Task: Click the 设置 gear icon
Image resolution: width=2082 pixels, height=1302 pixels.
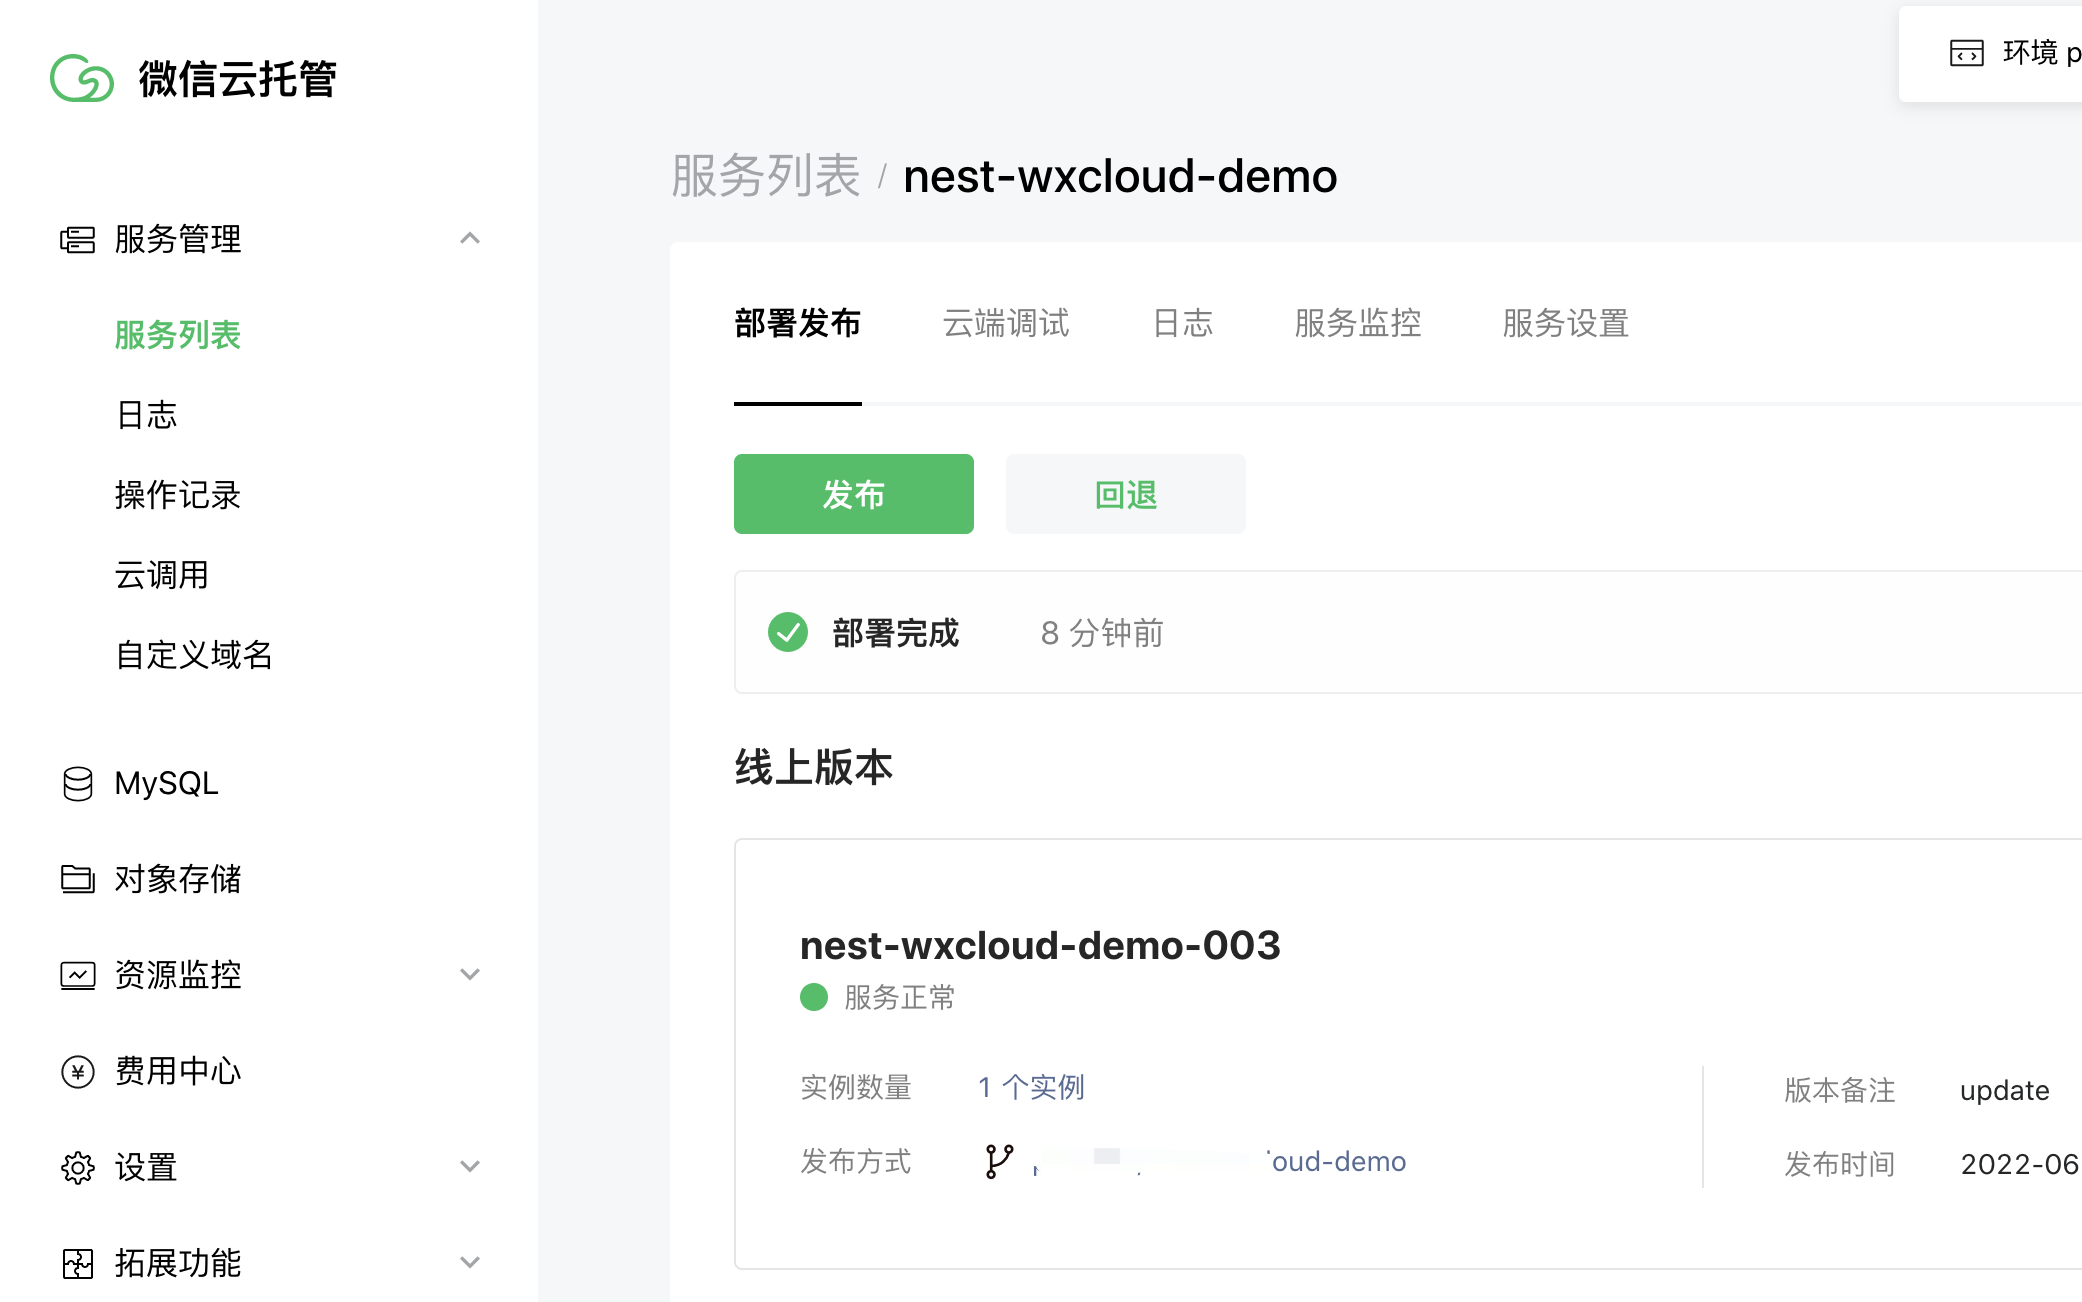Action: click(x=78, y=1167)
